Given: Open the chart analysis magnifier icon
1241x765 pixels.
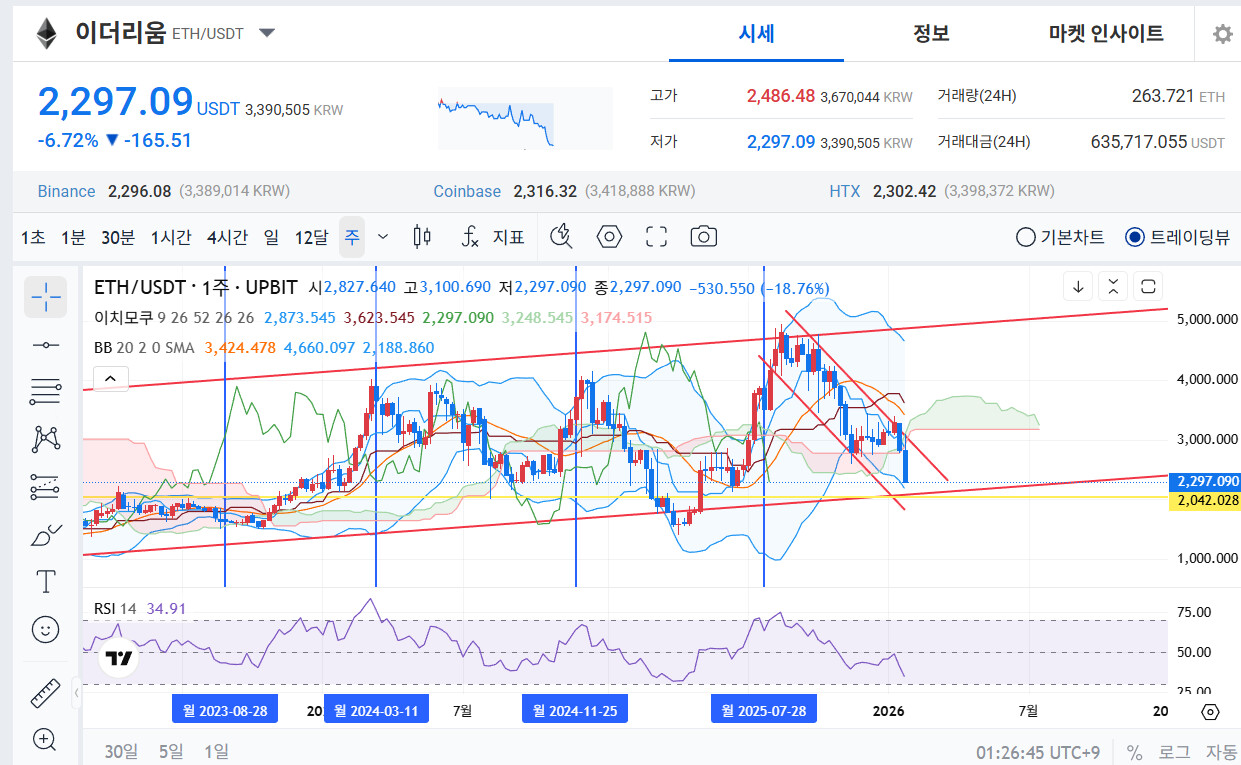Looking at the screenshot, I should pyautogui.click(x=563, y=237).
